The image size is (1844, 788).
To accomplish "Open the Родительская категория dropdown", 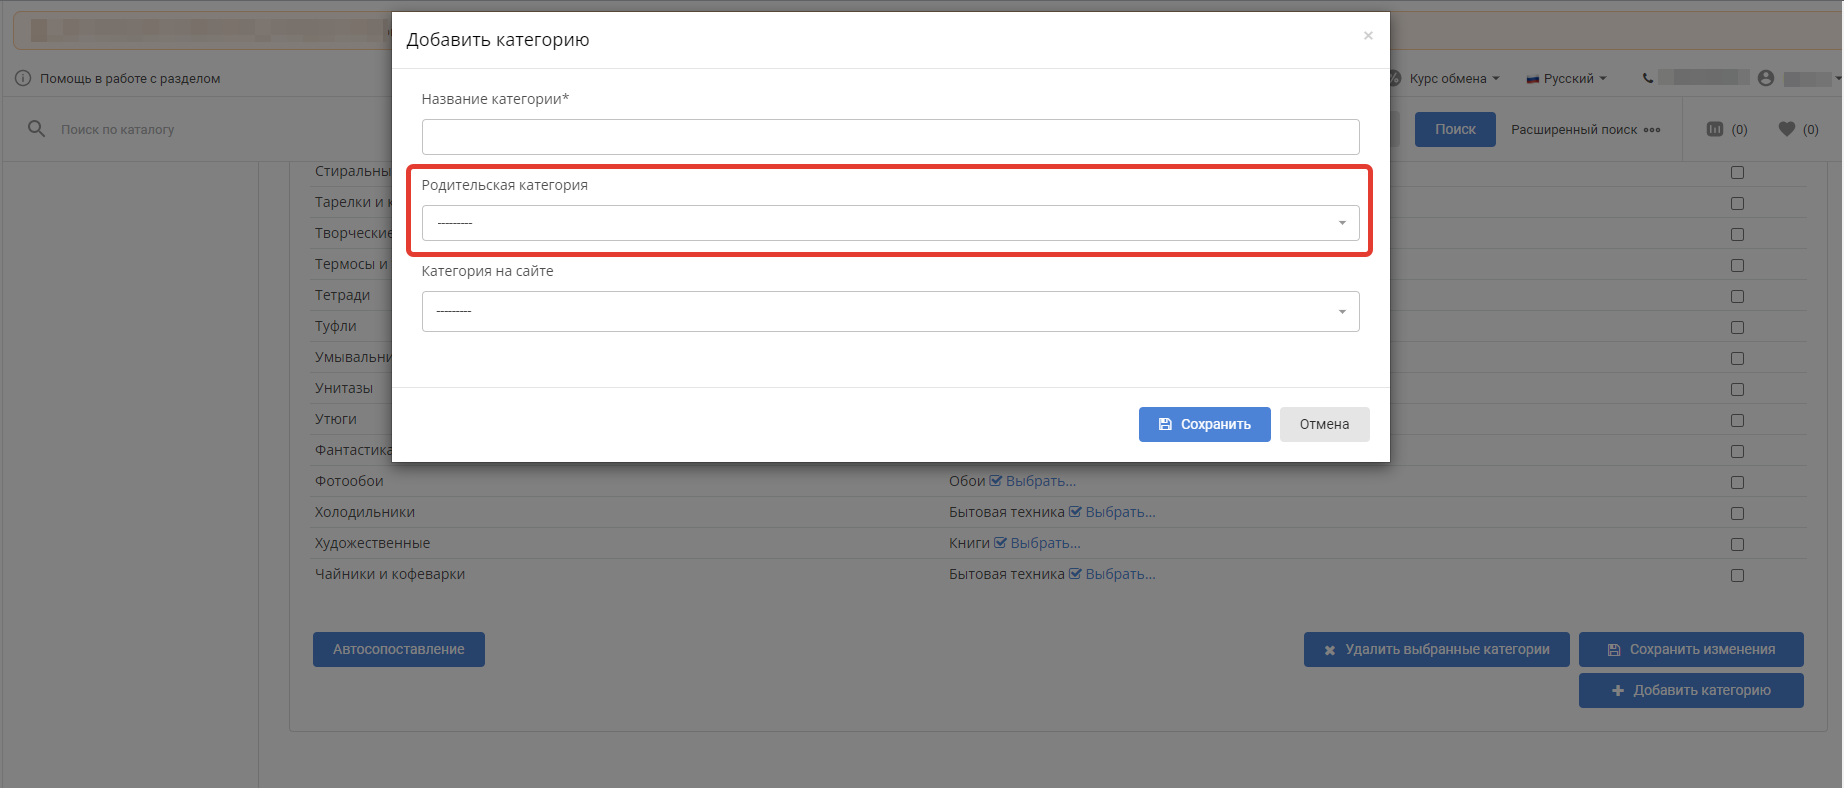I will tap(890, 223).
